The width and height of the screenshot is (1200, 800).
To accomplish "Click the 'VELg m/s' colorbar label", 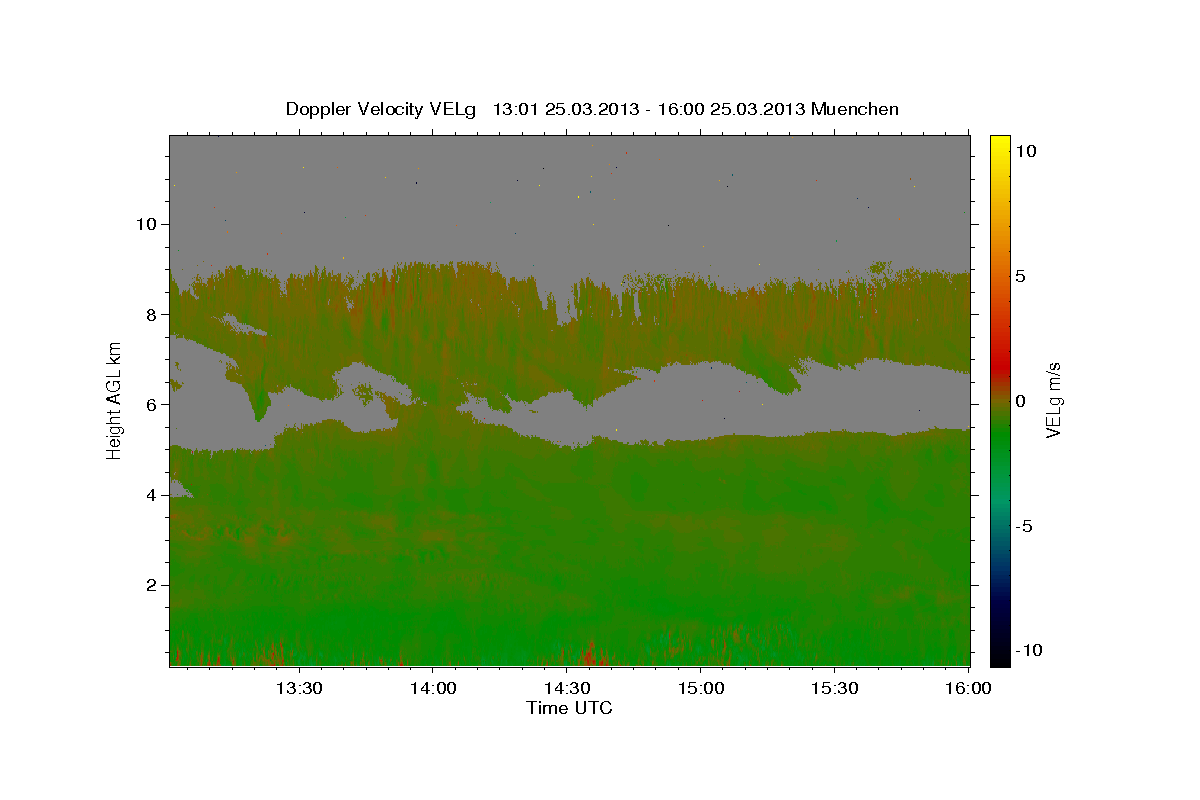I will coord(1053,400).
